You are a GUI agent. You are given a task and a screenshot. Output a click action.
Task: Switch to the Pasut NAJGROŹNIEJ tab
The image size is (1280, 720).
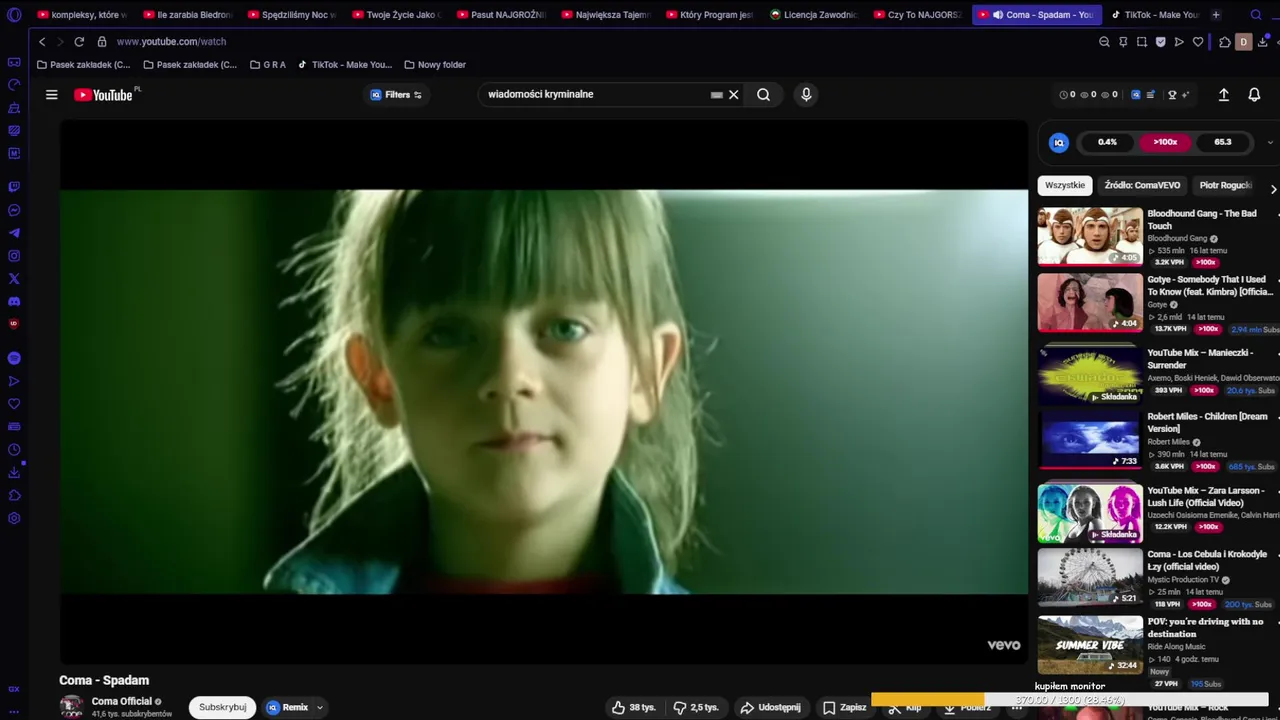(x=500, y=15)
